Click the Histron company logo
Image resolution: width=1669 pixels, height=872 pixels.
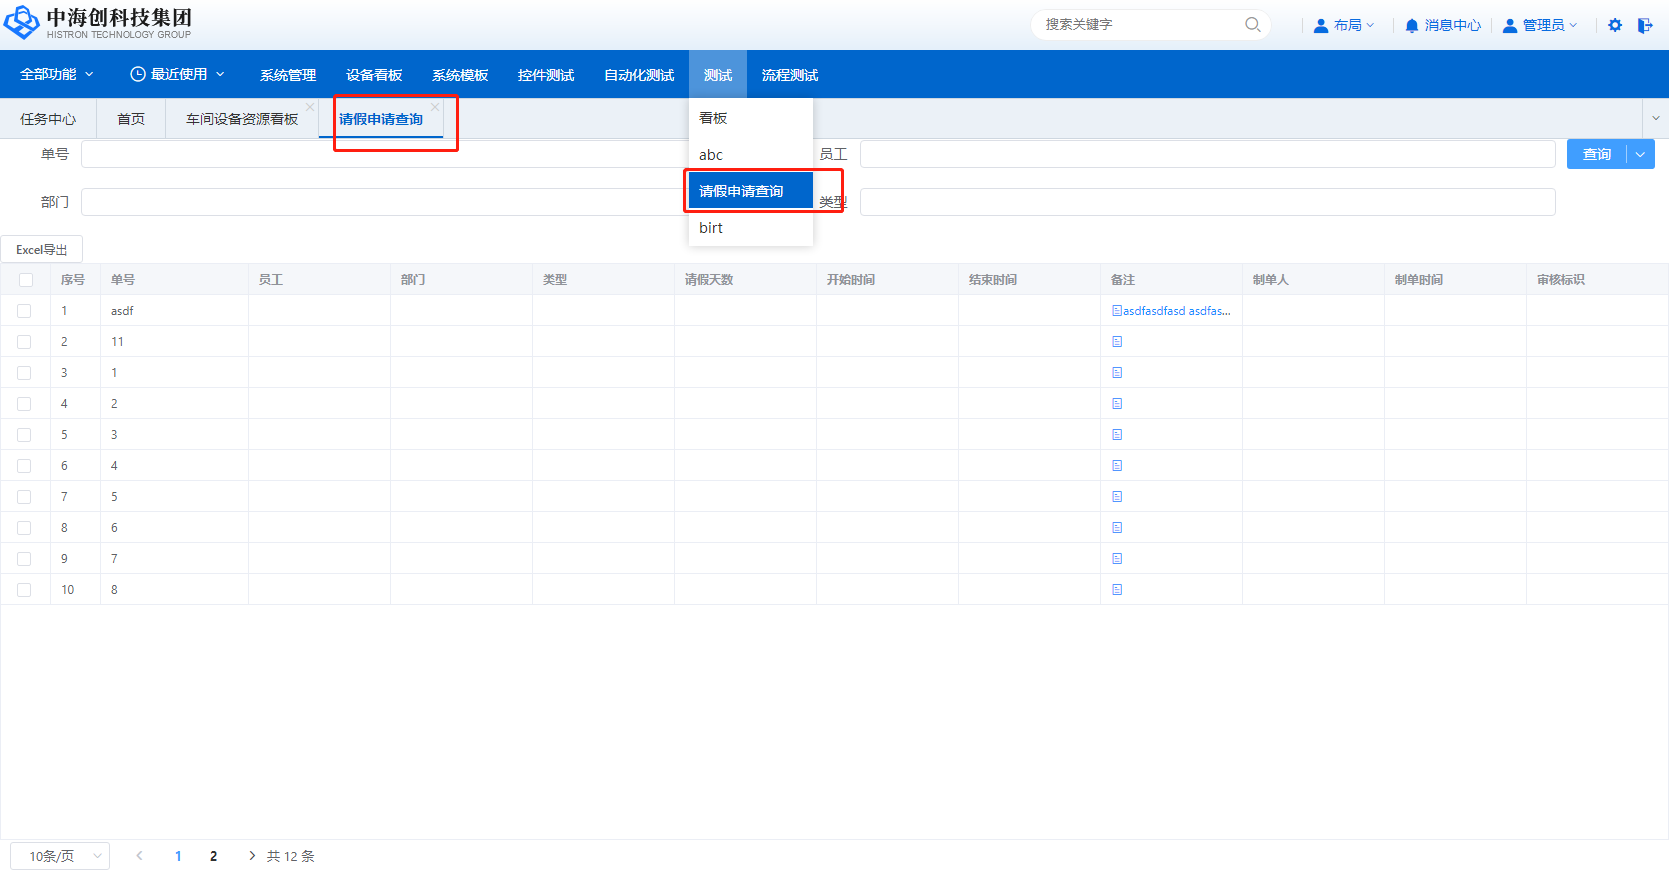[x=22, y=23]
